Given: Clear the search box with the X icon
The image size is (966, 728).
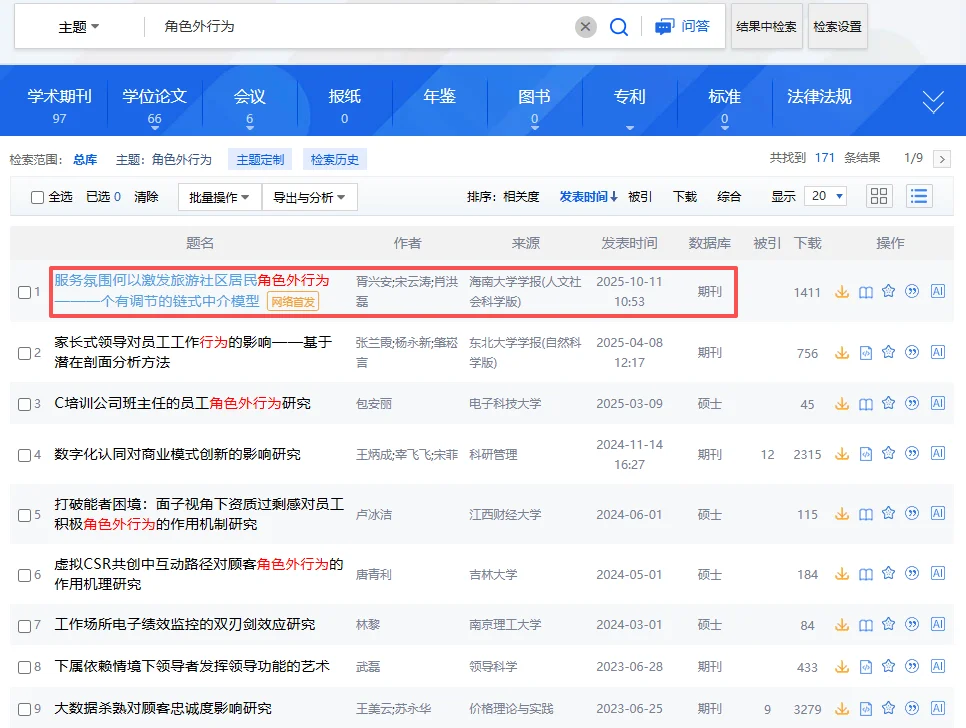Looking at the screenshot, I should click(585, 26).
